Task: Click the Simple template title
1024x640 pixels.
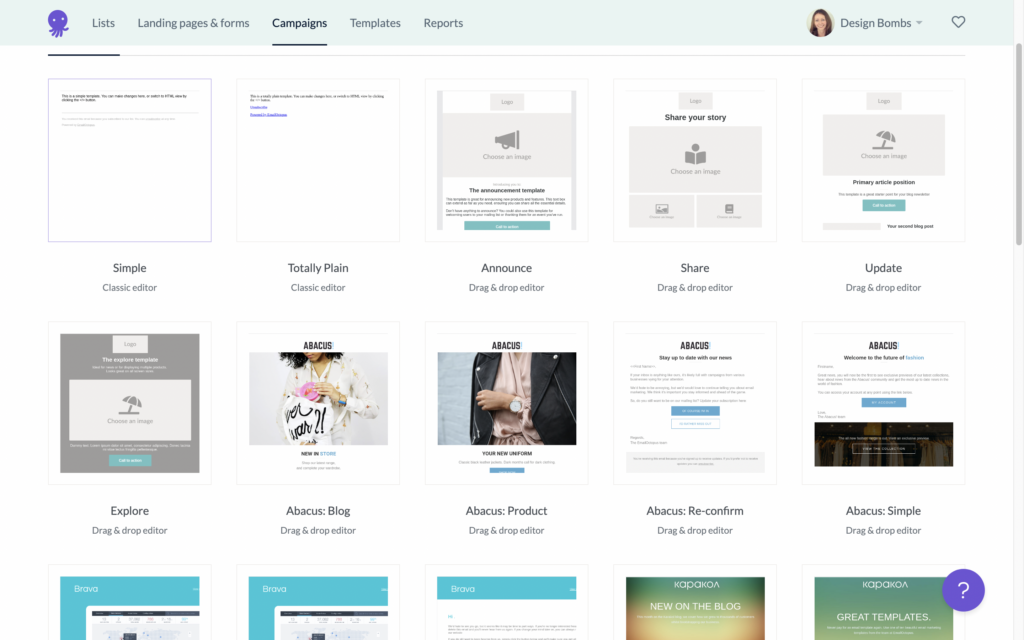Action: click(x=129, y=268)
